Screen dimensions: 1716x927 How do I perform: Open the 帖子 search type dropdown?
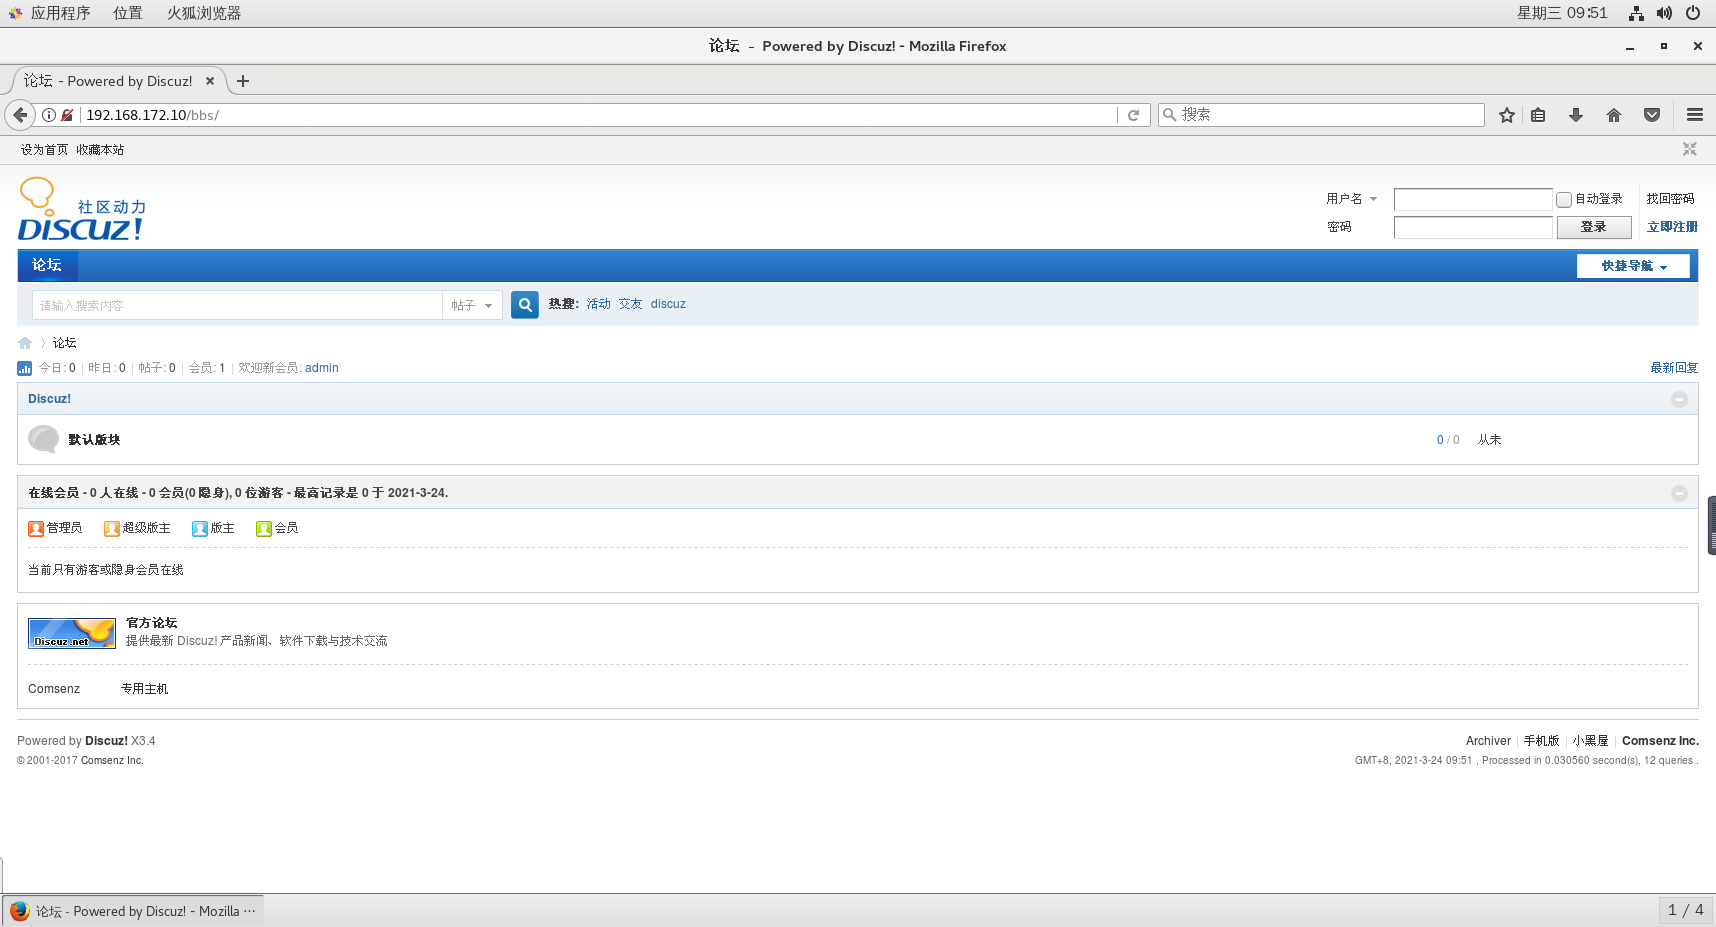(471, 305)
